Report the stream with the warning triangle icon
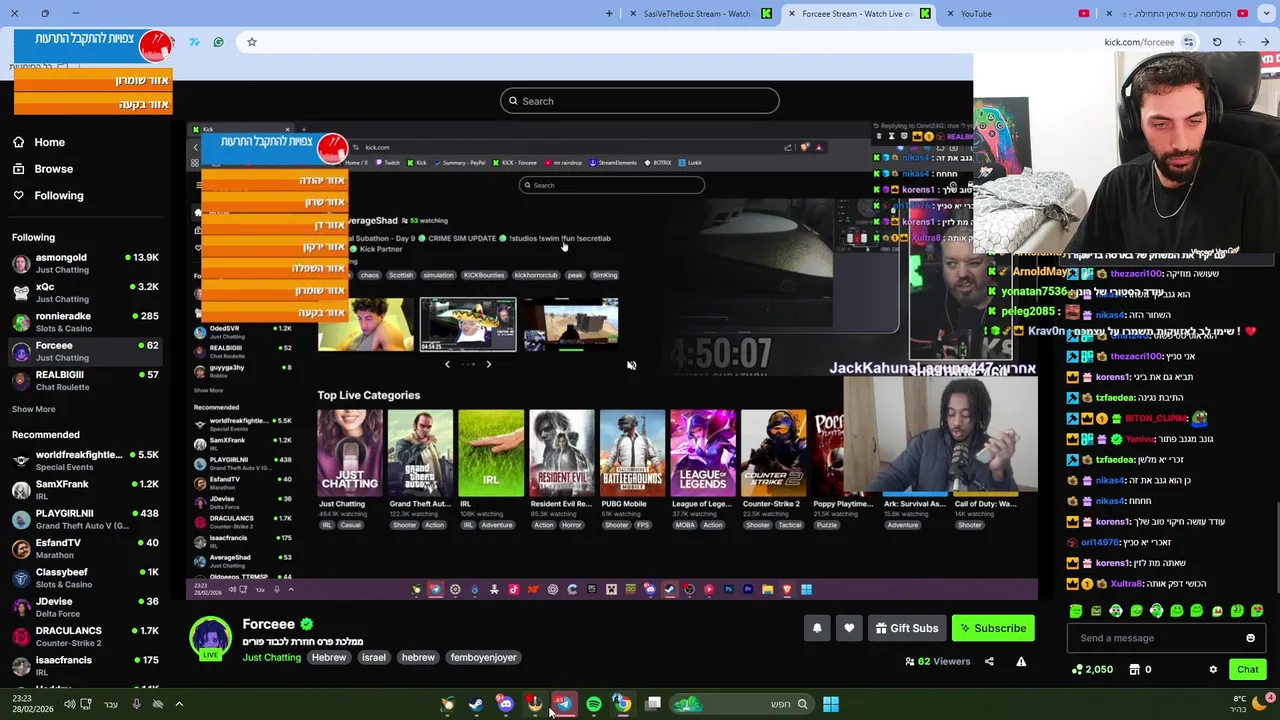Viewport: 1280px width, 720px height. point(1021,661)
